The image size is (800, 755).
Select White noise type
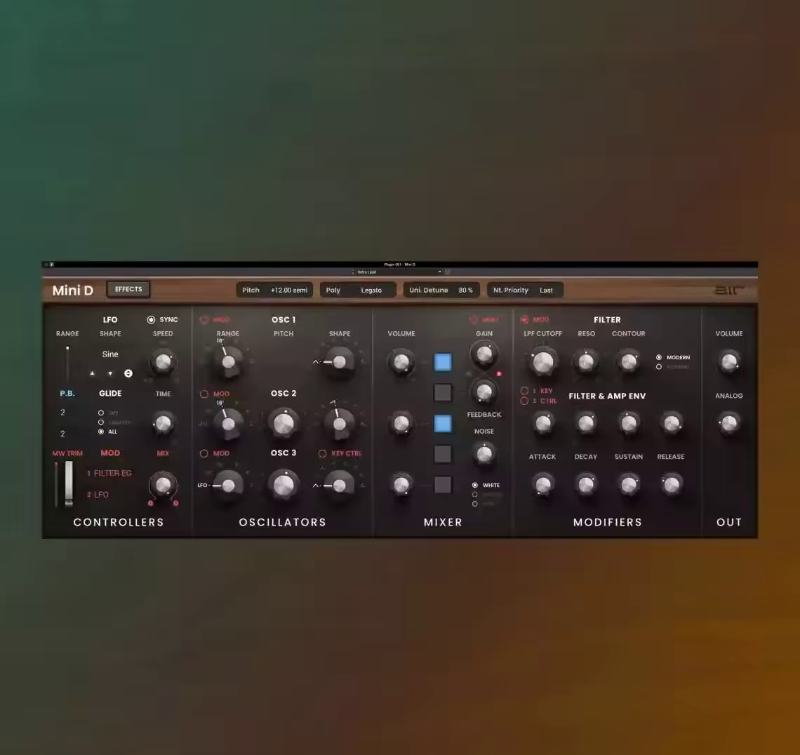(474, 485)
